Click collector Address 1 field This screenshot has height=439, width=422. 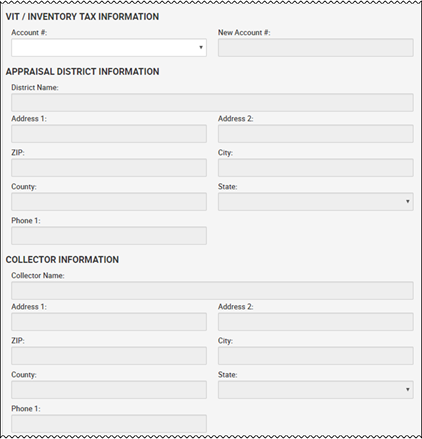pos(109,322)
